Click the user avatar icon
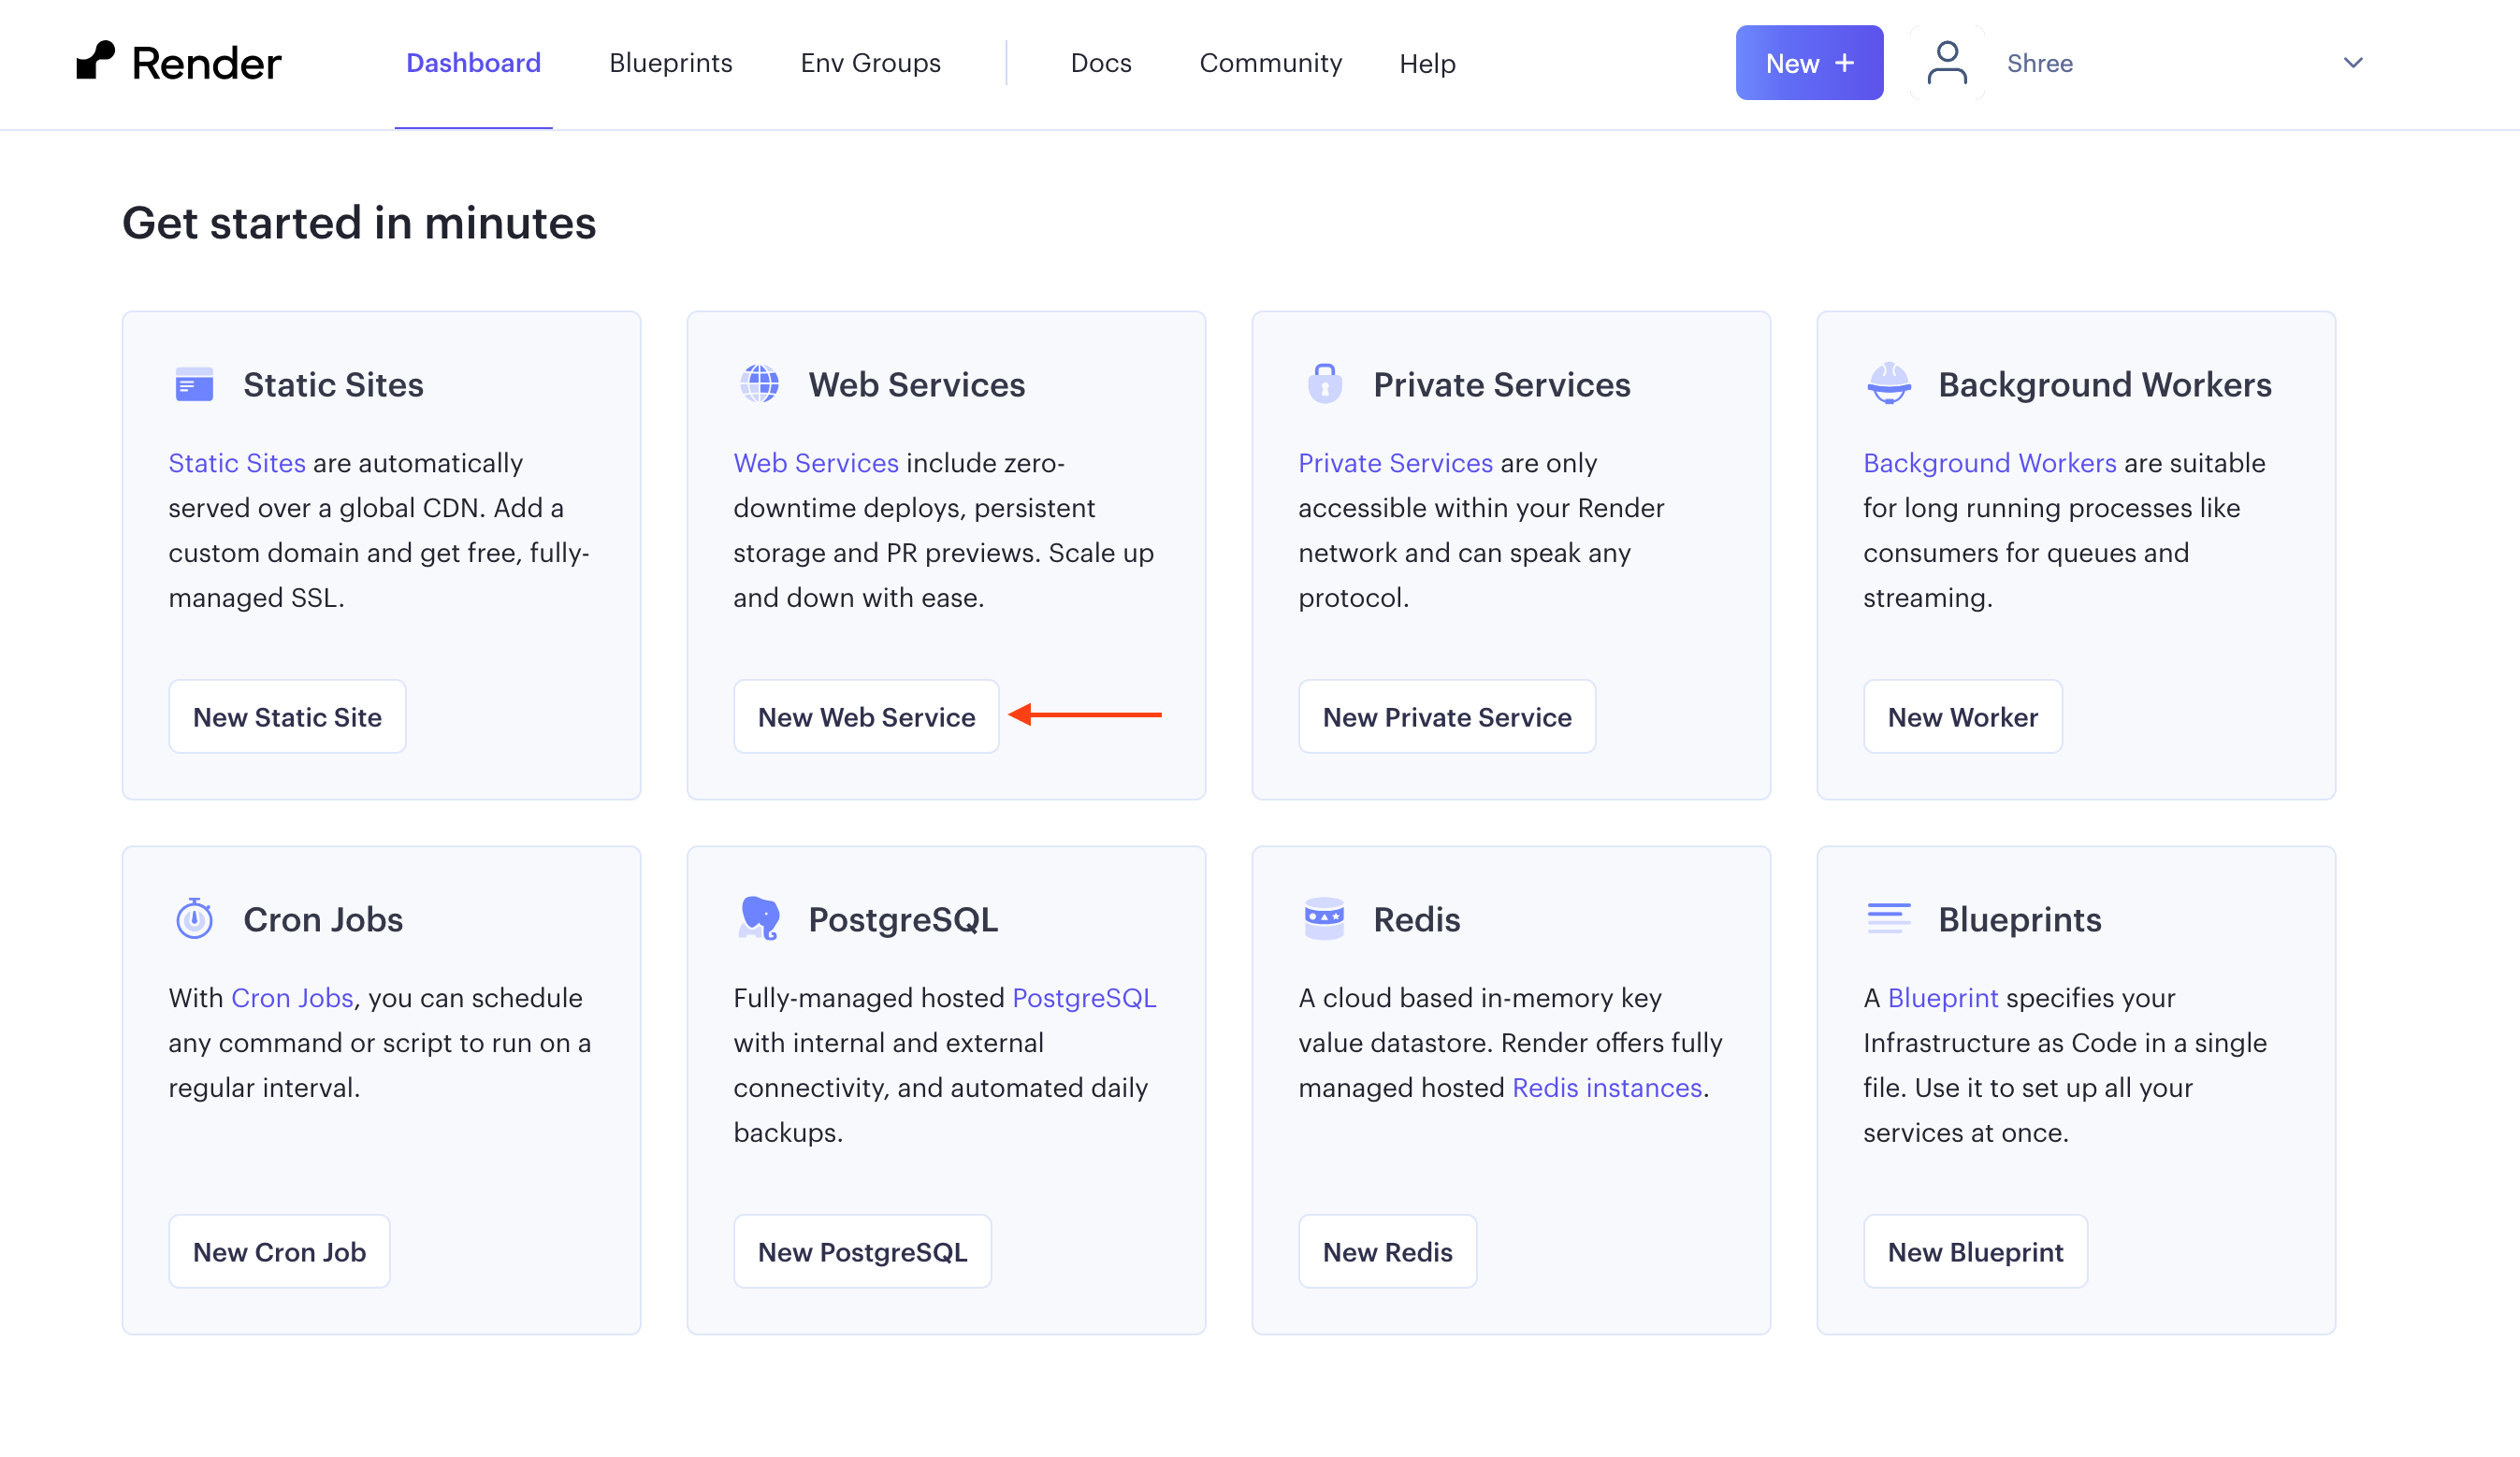 click(x=1947, y=62)
